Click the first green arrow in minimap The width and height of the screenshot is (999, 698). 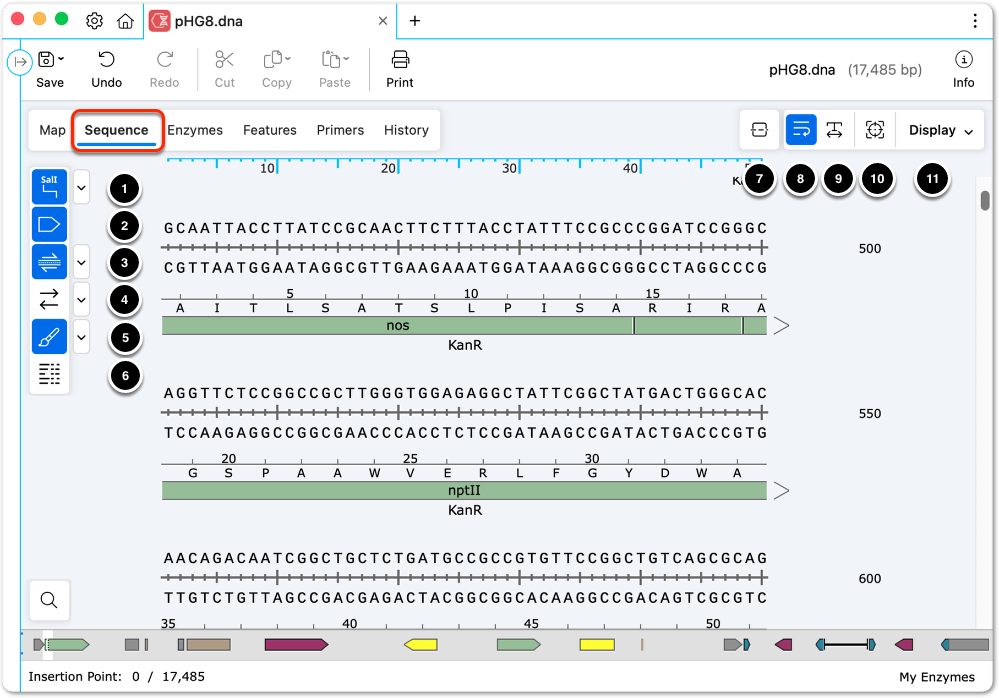click(x=68, y=645)
